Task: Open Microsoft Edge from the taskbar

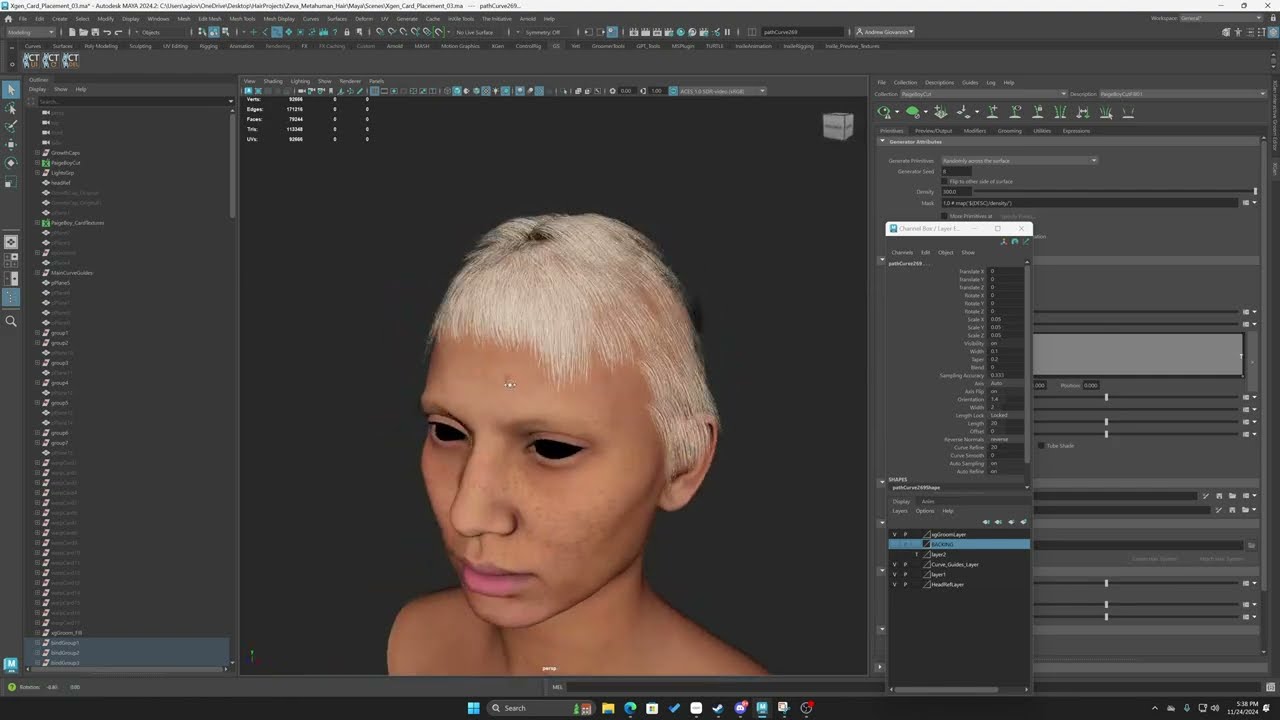Action: pos(630,708)
